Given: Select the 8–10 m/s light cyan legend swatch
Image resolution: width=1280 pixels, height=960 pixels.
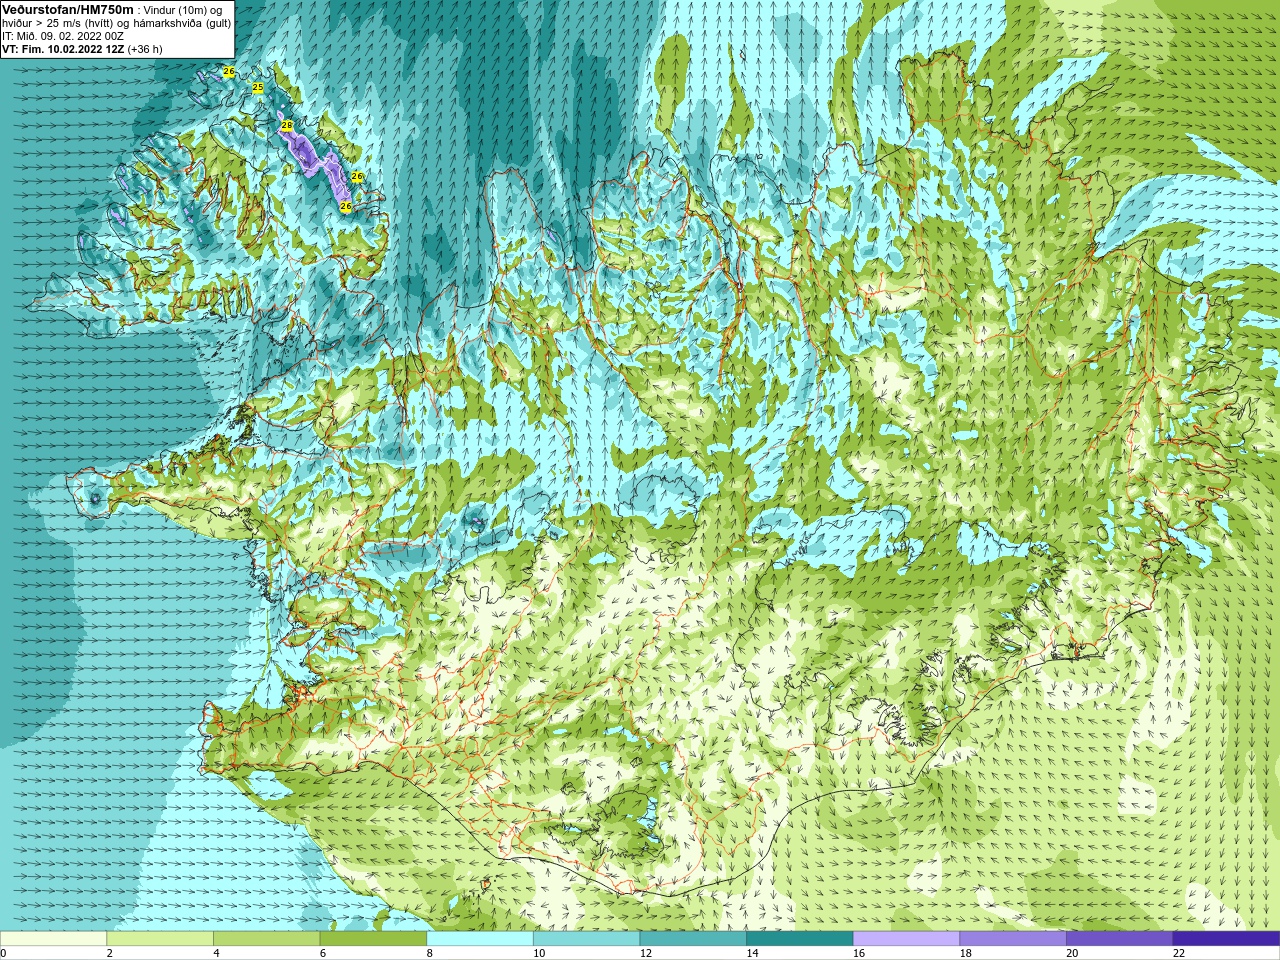Looking at the screenshot, I should 480,939.
